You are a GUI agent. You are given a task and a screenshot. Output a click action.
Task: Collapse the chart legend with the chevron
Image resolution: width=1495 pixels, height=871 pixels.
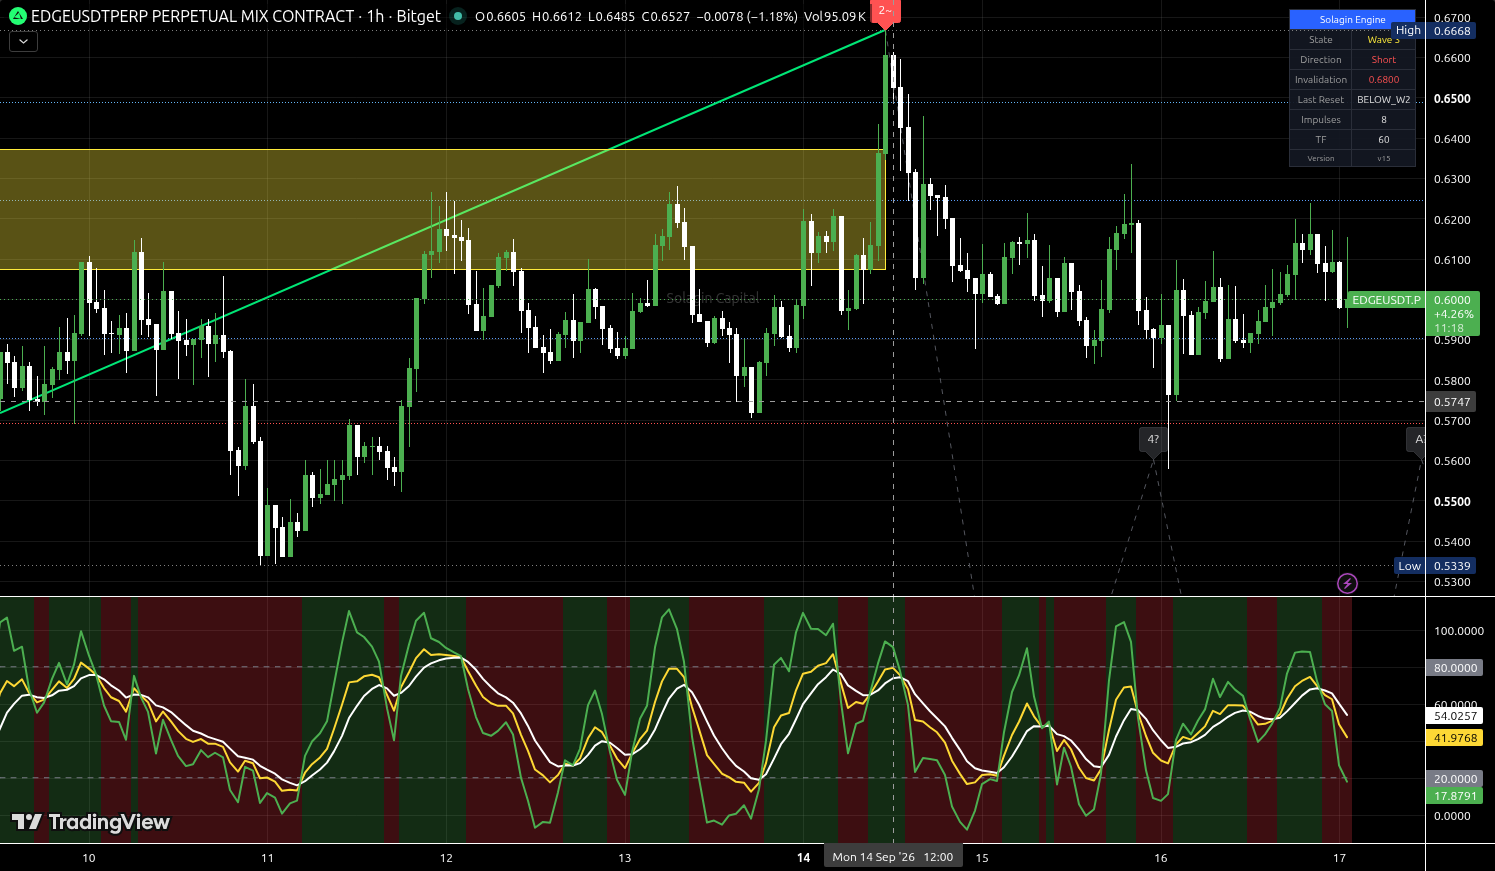(23, 42)
